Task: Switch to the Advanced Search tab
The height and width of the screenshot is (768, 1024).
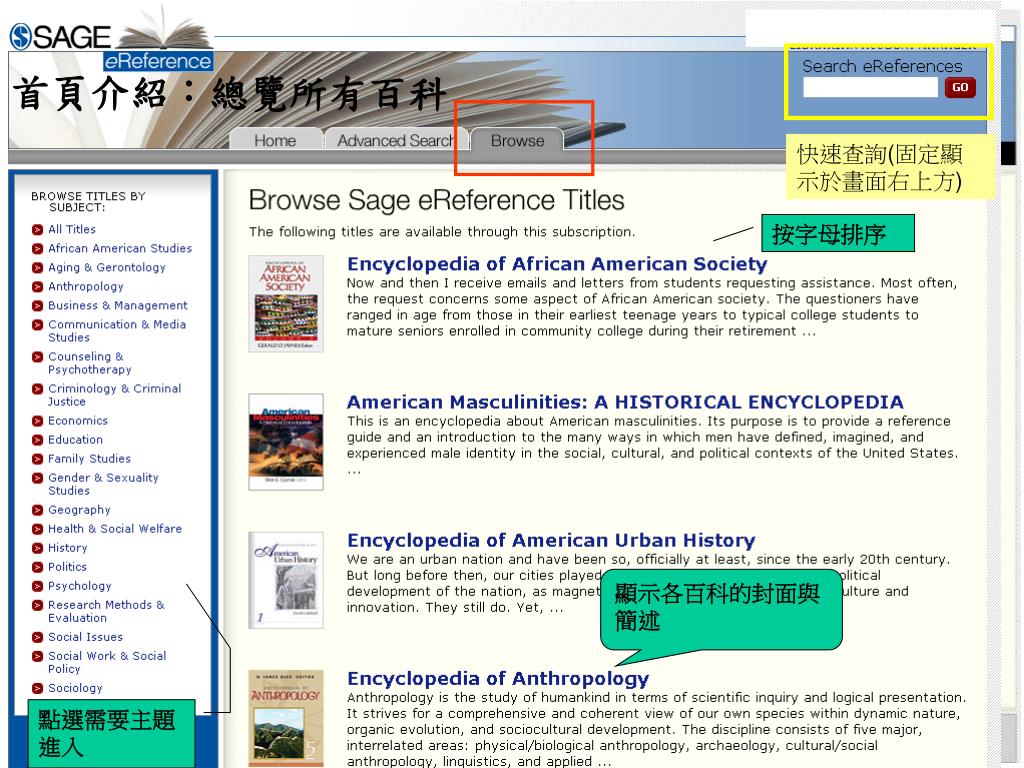Action: [x=395, y=140]
